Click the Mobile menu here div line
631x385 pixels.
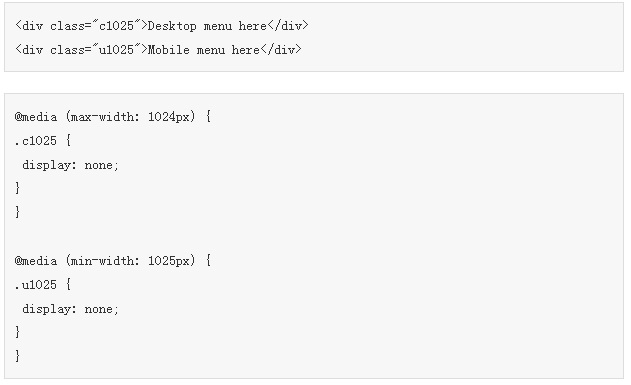pyautogui.click(x=158, y=49)
